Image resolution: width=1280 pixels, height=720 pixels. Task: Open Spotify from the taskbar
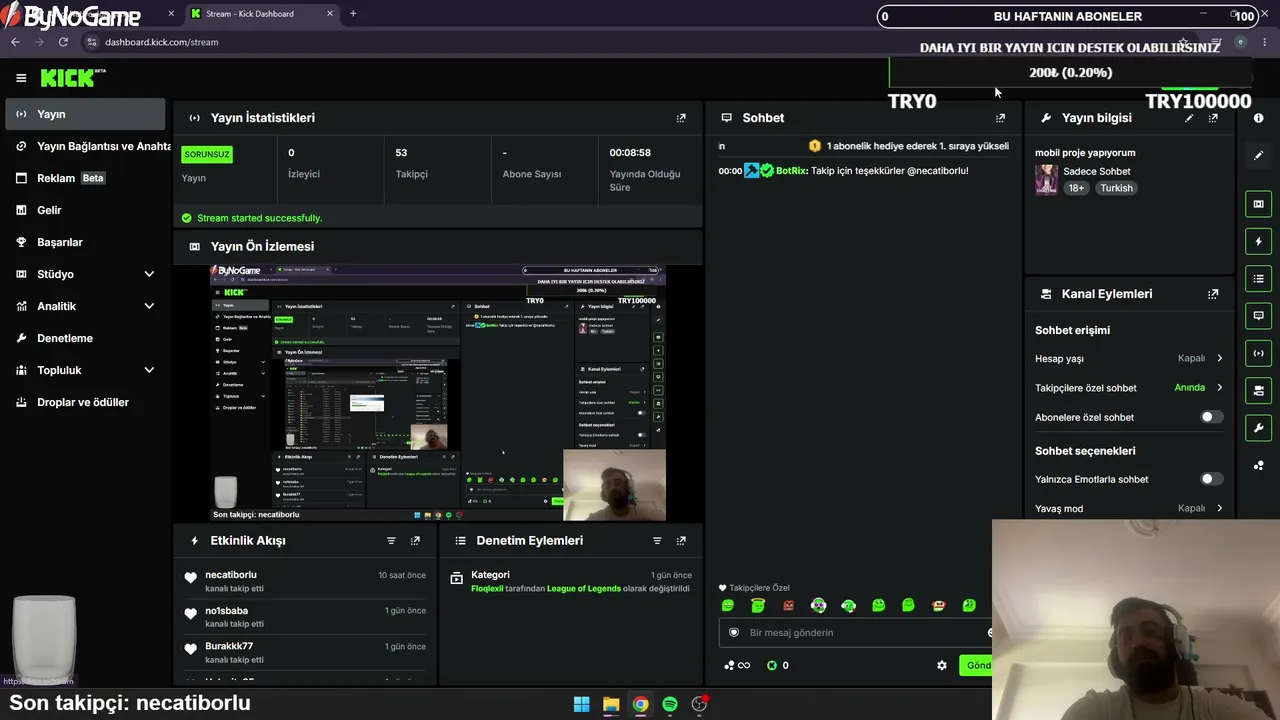pos(670,704)
